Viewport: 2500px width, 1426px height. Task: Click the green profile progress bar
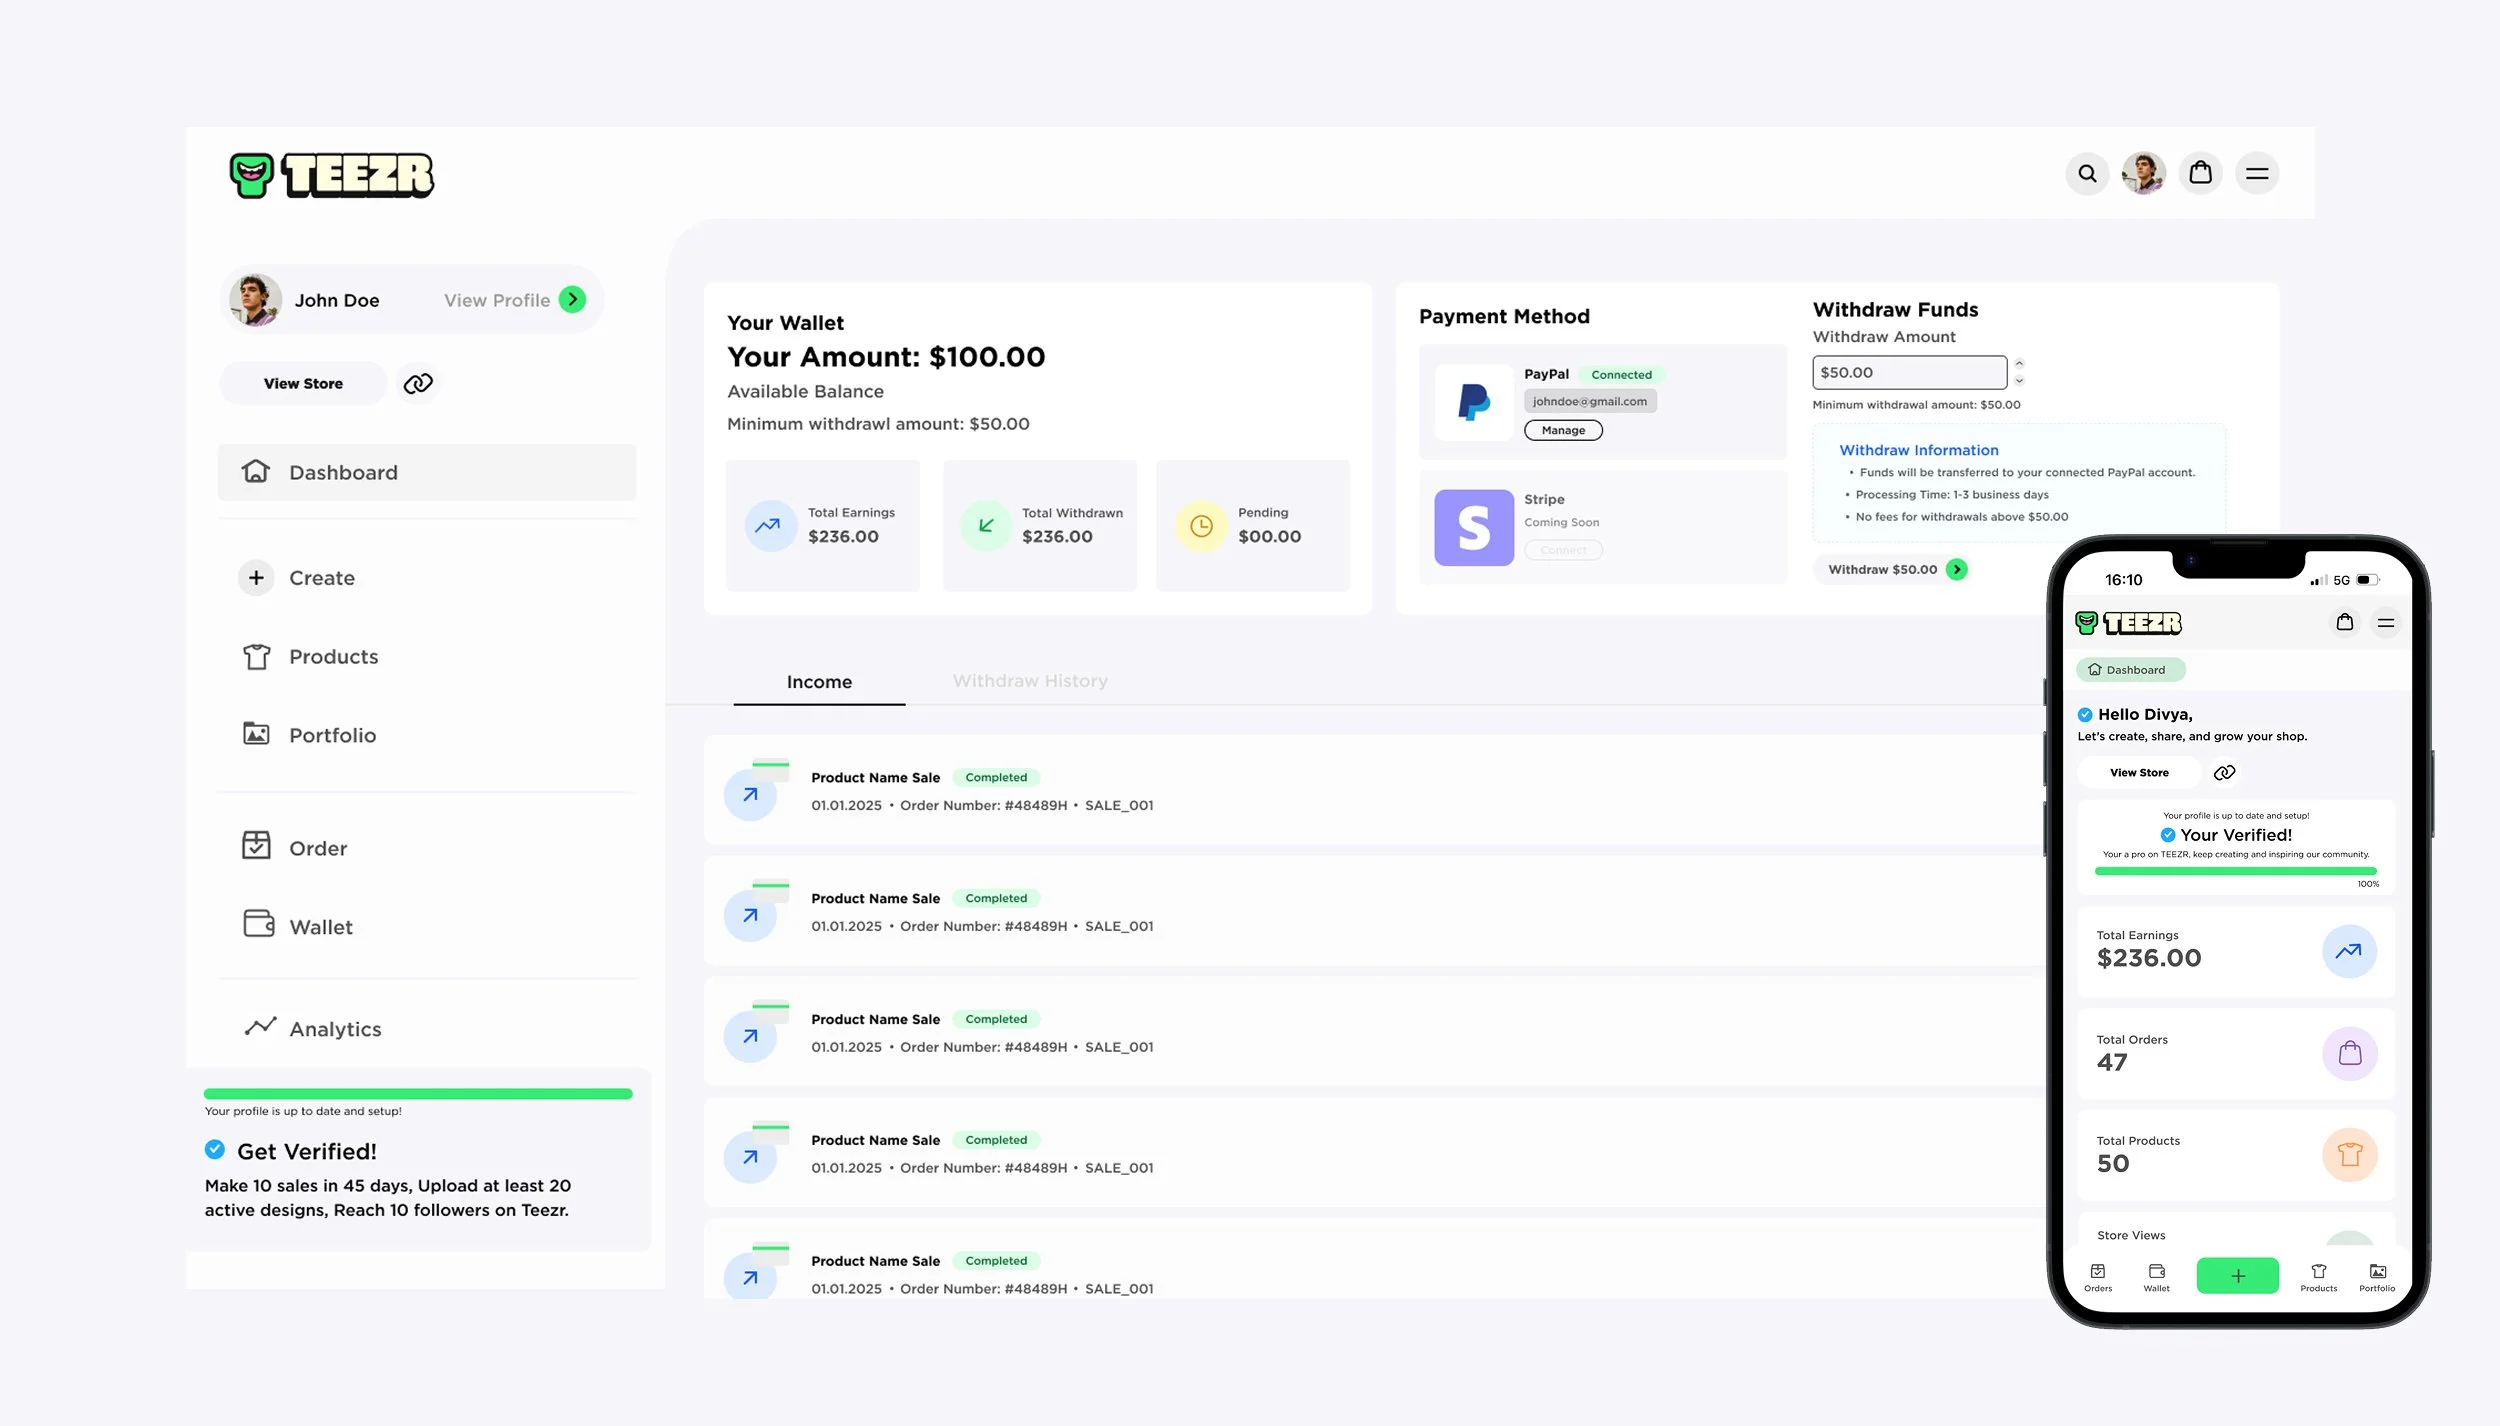tap(418, 1094)
